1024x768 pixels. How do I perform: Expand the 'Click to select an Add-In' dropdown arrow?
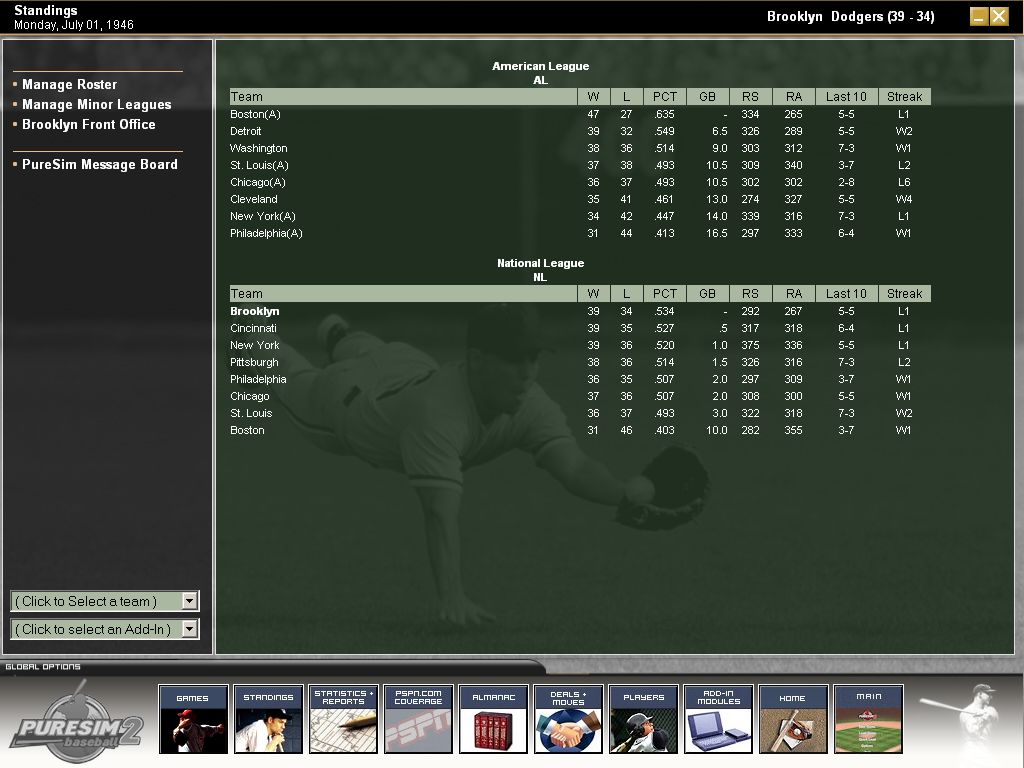tap(189, 629)
